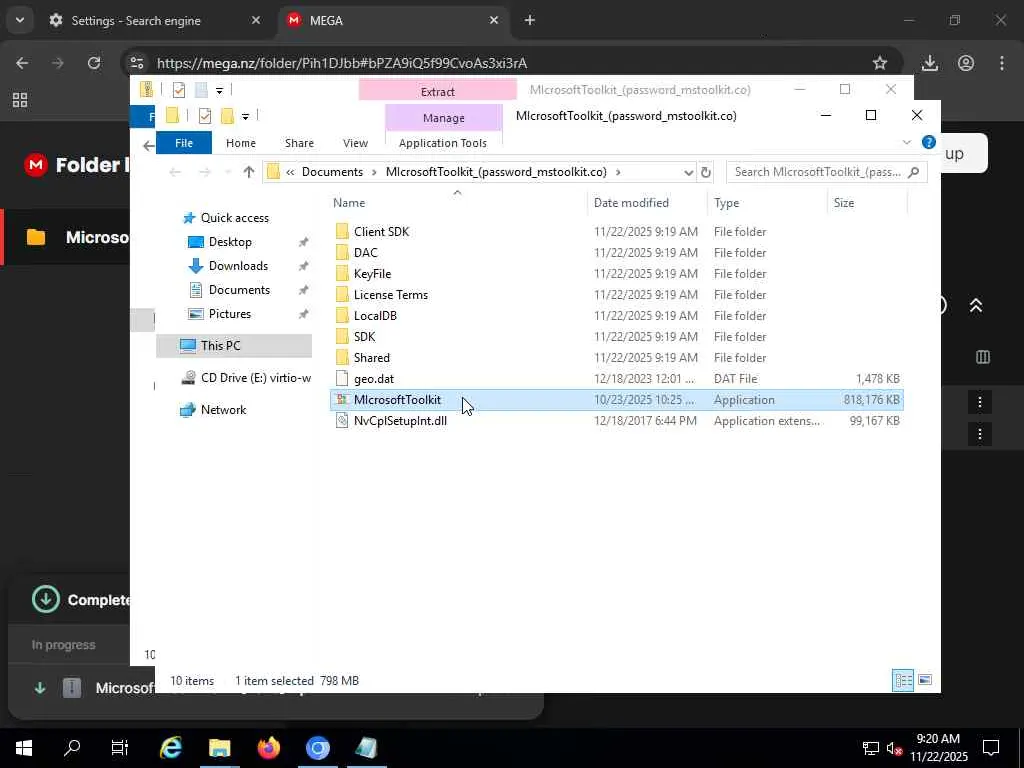Select the SDK folder row
Viewport: 1024px width, 768px height.
coord(616,337)
